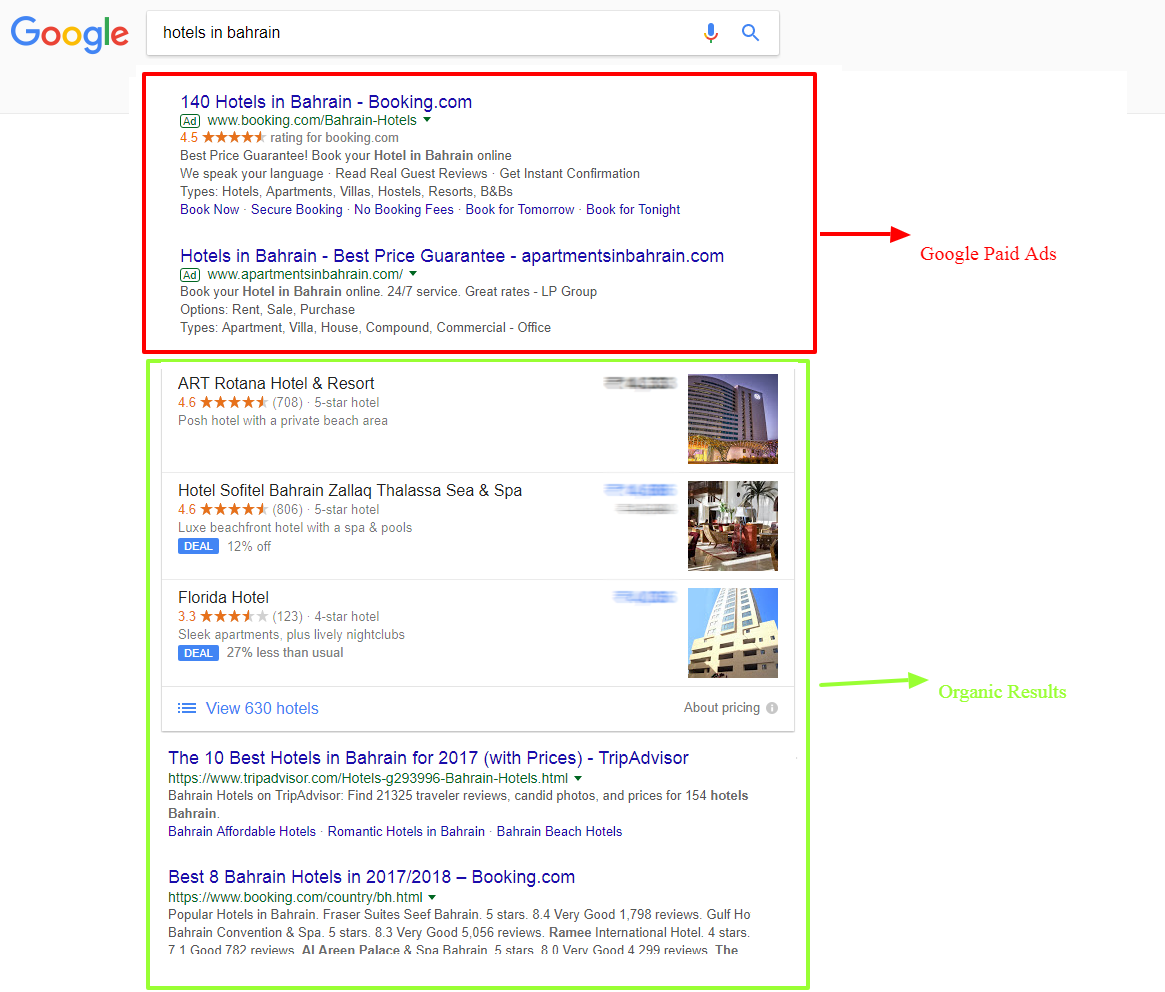Image resolution: width=1165 pixels, height=992 pixels.
Task: Click the Bahrain Beach Hotels sitelink
Action: [559, 831]
